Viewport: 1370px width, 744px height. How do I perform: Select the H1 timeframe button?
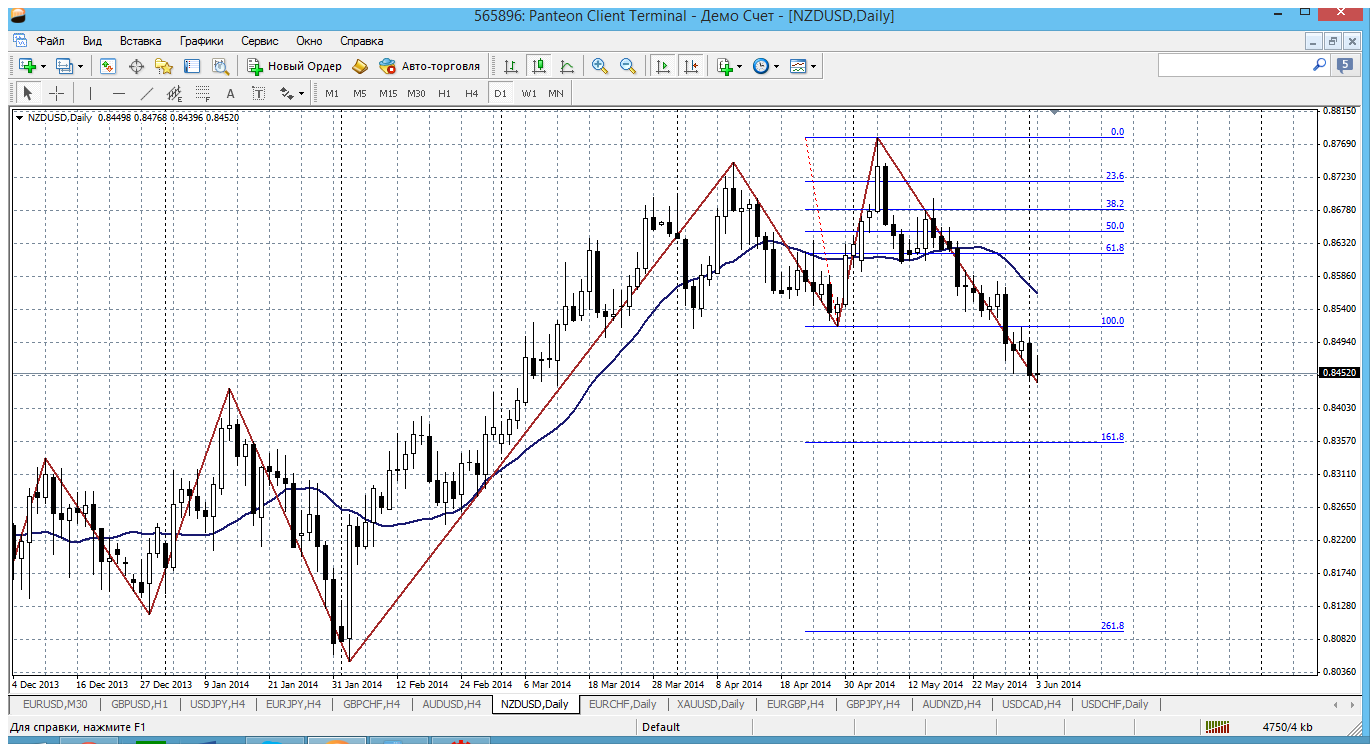(444, 93)
